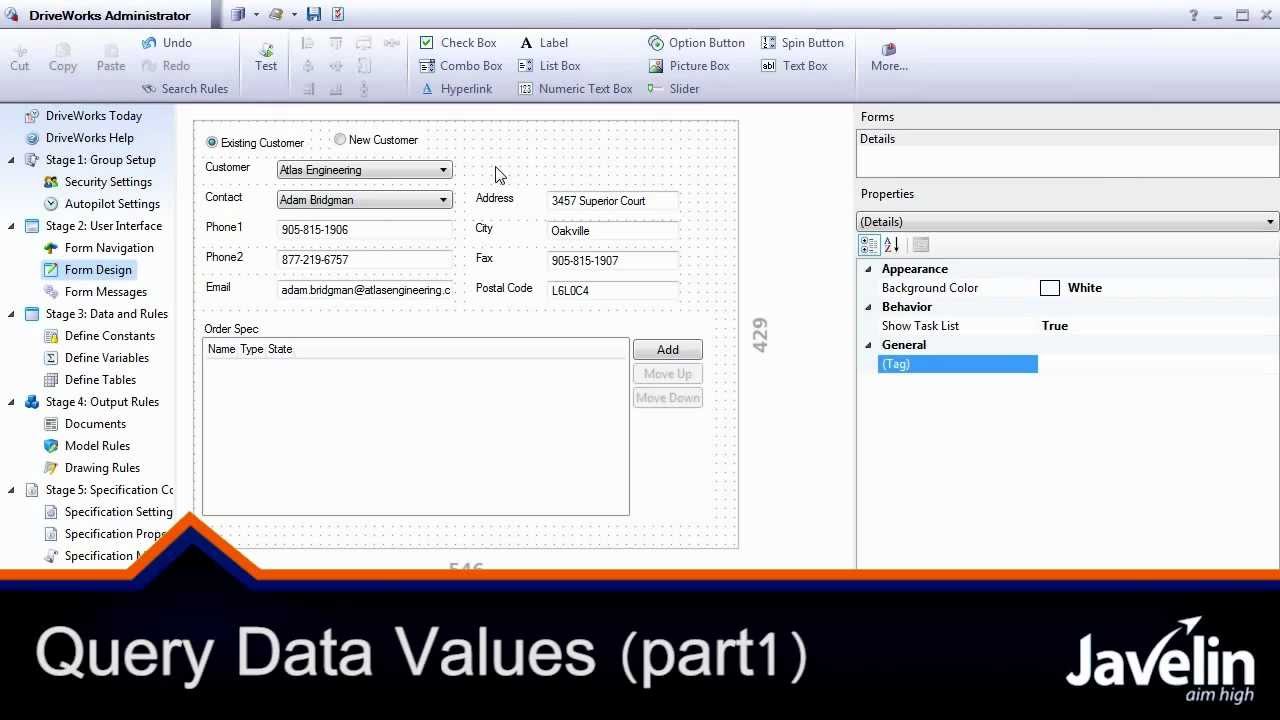This screenshot has height=720, width=1280.
Task: Click the Email text field
Action: point(364,290)
